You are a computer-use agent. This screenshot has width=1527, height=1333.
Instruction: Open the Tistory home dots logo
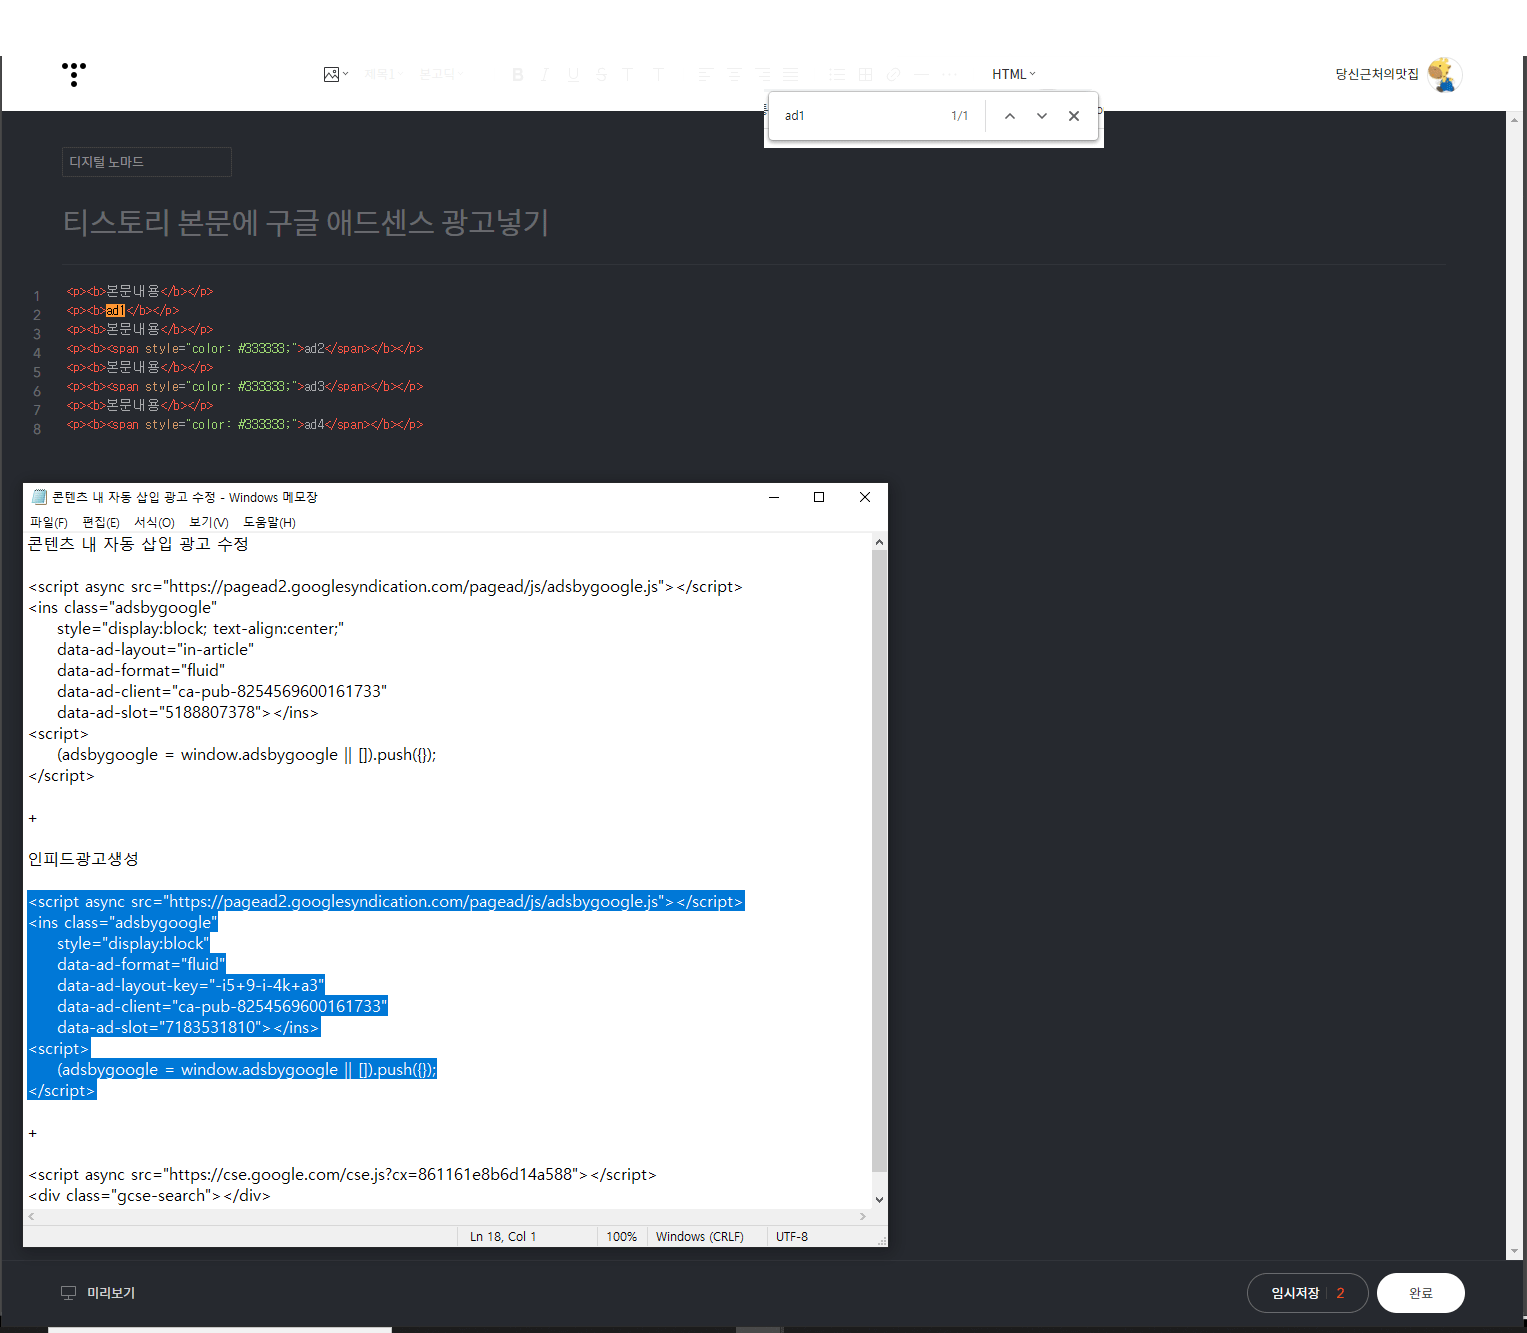coord(73,74)
